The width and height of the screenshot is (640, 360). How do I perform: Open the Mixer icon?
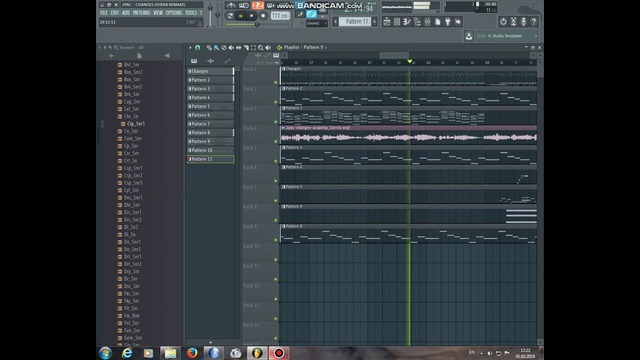click(427, 22)
